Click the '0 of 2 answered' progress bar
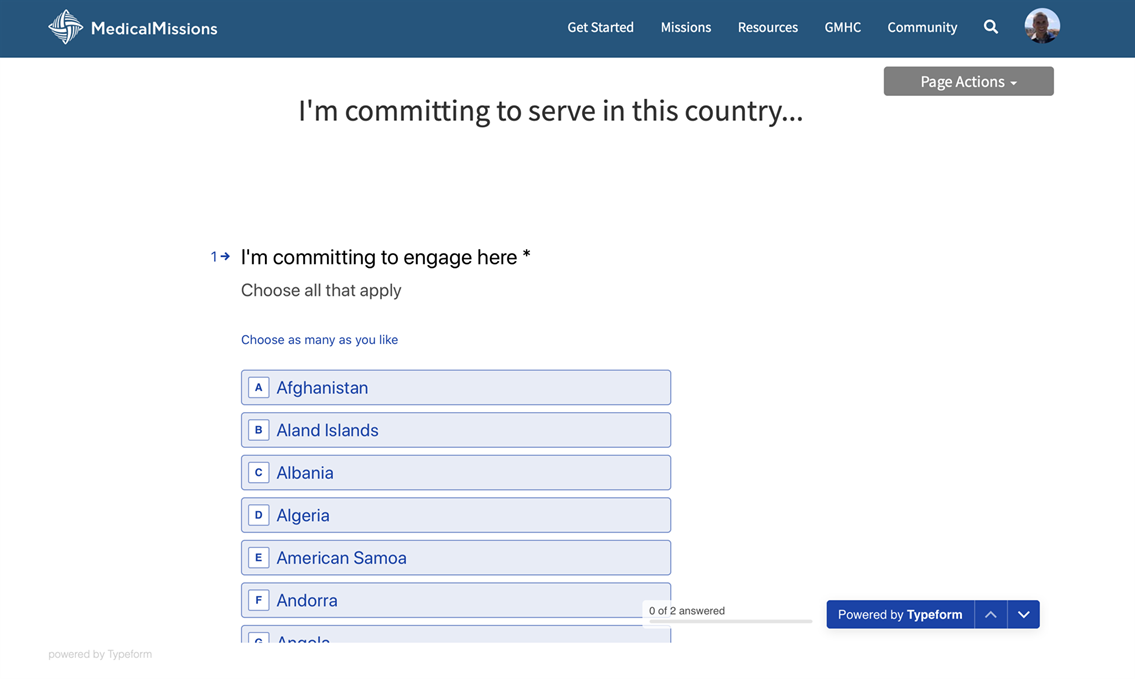 point(730,621)
